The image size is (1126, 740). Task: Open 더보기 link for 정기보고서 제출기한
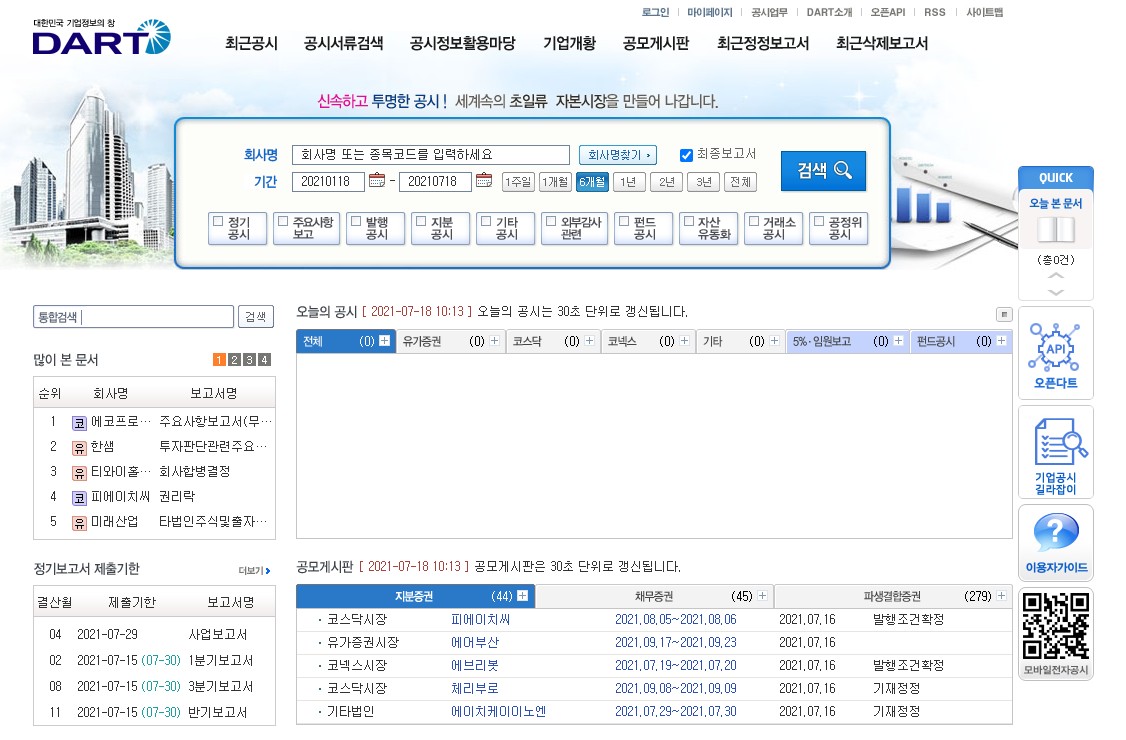click(x=254, y=570)
